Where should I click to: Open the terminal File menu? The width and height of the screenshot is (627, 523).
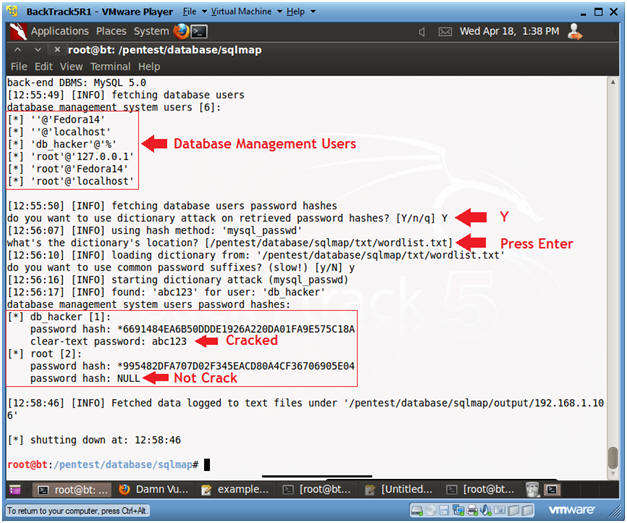tap(19, 67)
